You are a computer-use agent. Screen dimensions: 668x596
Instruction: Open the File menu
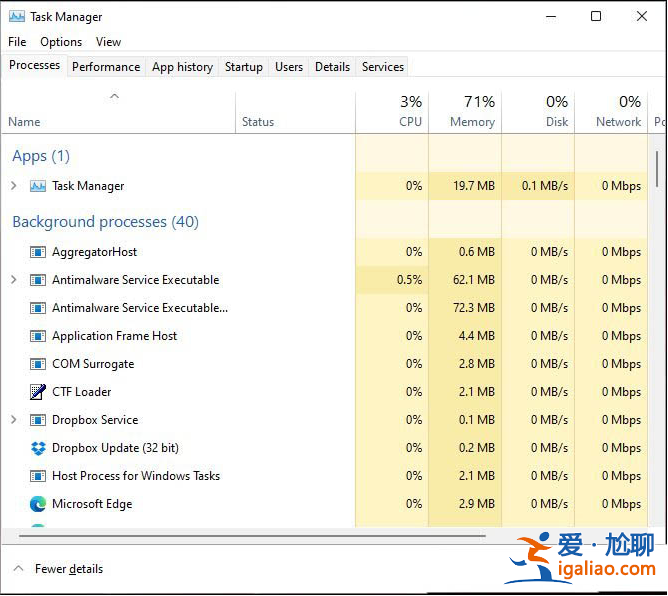pos(17,42)
